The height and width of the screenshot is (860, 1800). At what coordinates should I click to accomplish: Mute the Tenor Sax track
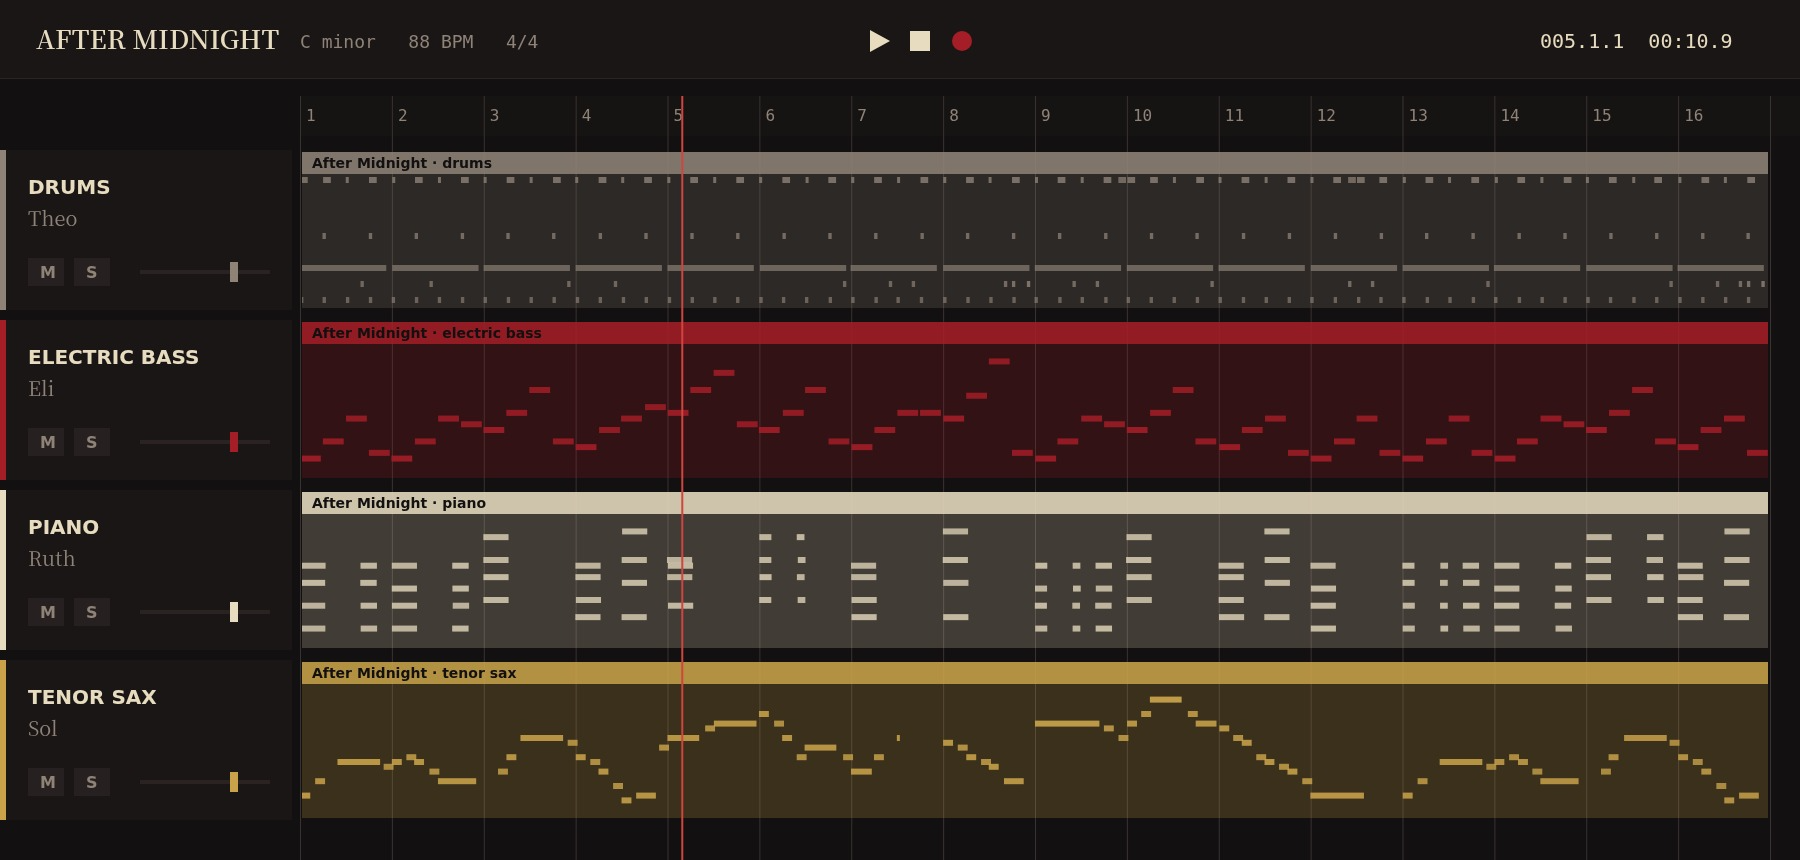click(47, 782)
